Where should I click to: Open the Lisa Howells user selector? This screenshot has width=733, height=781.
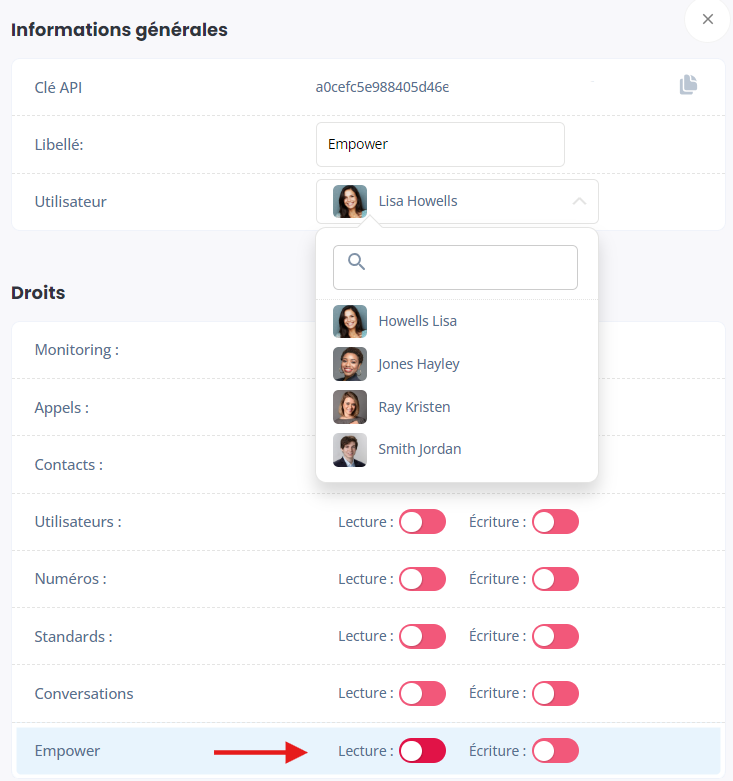tap(457, 201)
